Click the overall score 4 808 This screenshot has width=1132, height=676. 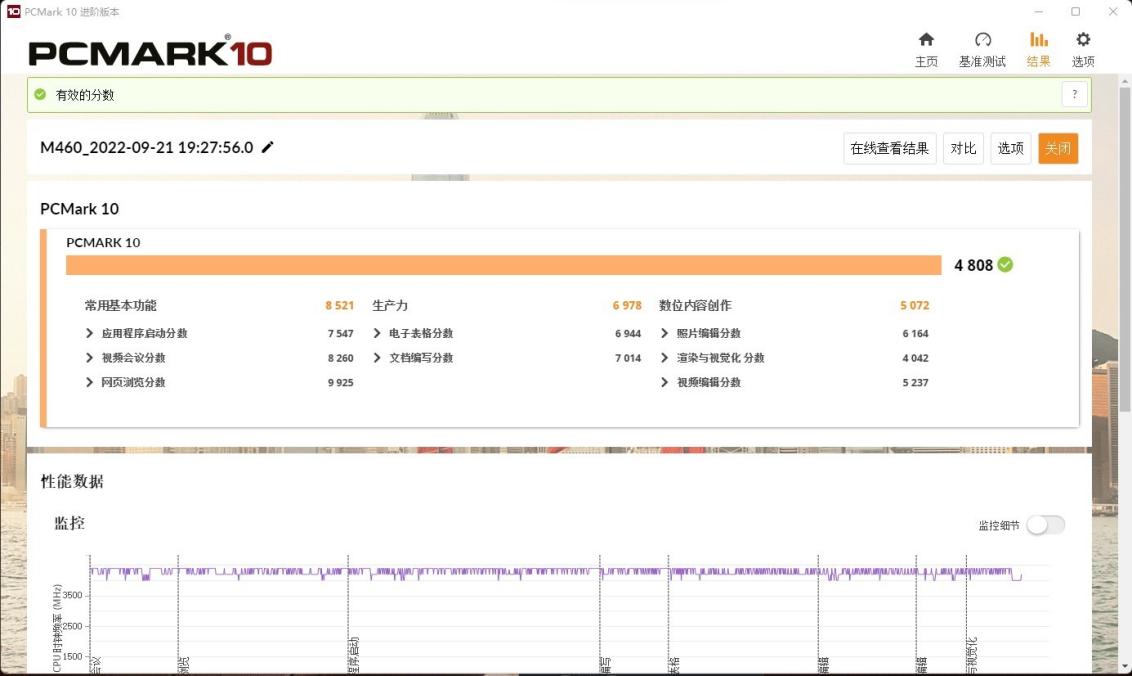pos(973,265)
